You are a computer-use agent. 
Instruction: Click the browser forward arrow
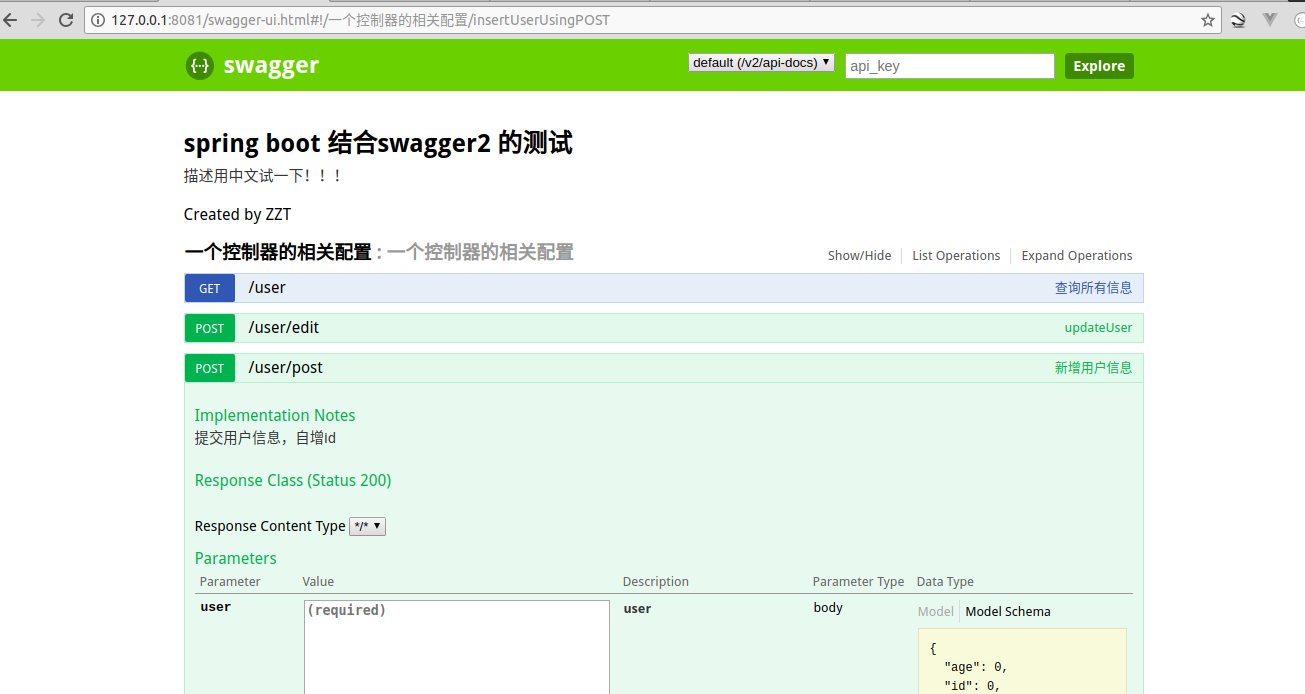[38, 19]
